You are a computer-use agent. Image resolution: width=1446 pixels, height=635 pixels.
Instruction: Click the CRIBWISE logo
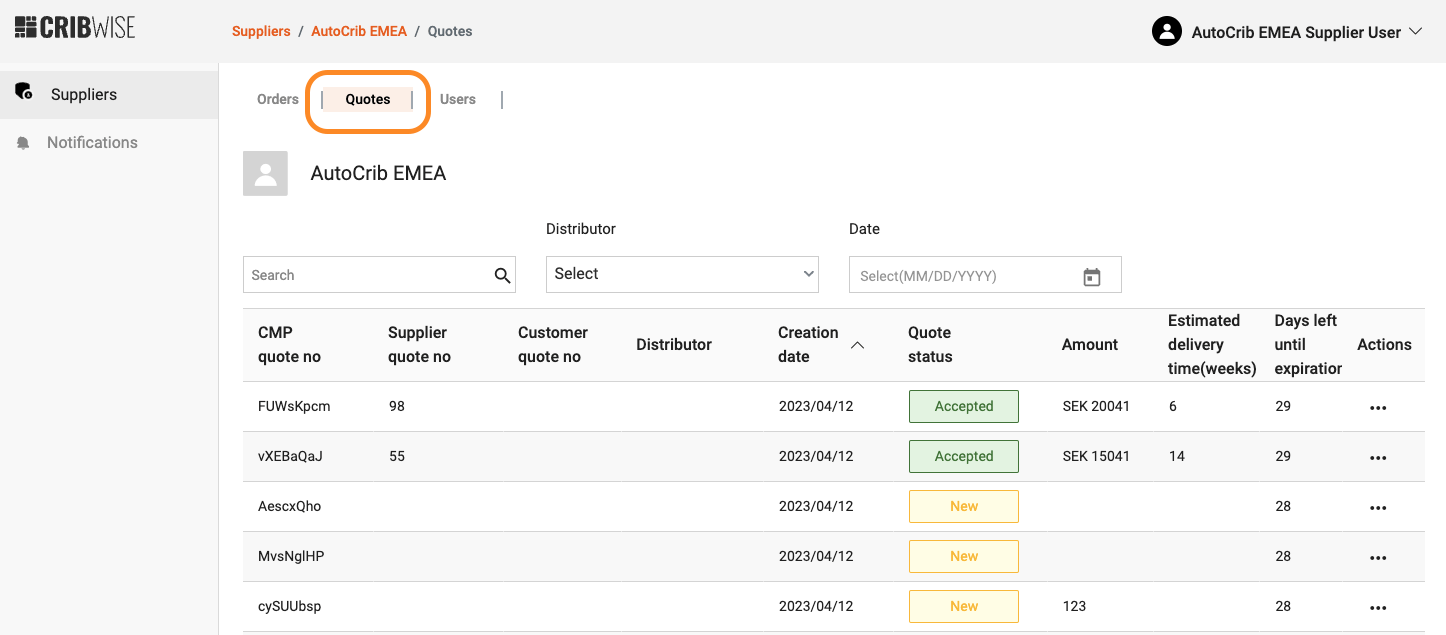click(75, 27)
